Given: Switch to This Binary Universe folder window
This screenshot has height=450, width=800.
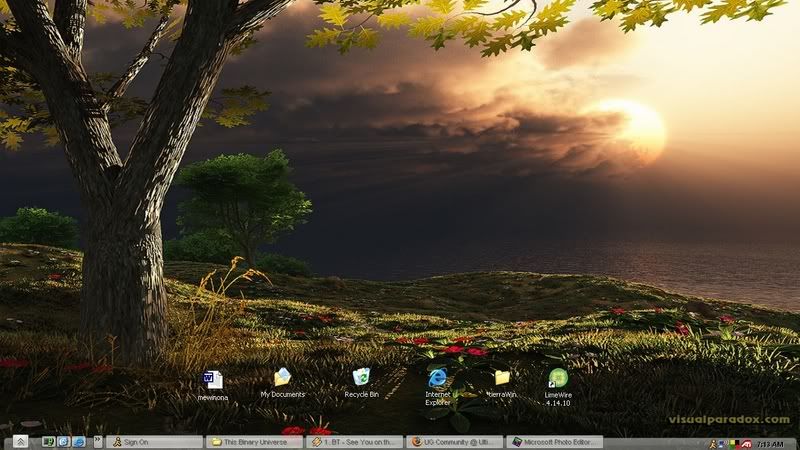Looking at the screenshot, I should click(254, 442).
